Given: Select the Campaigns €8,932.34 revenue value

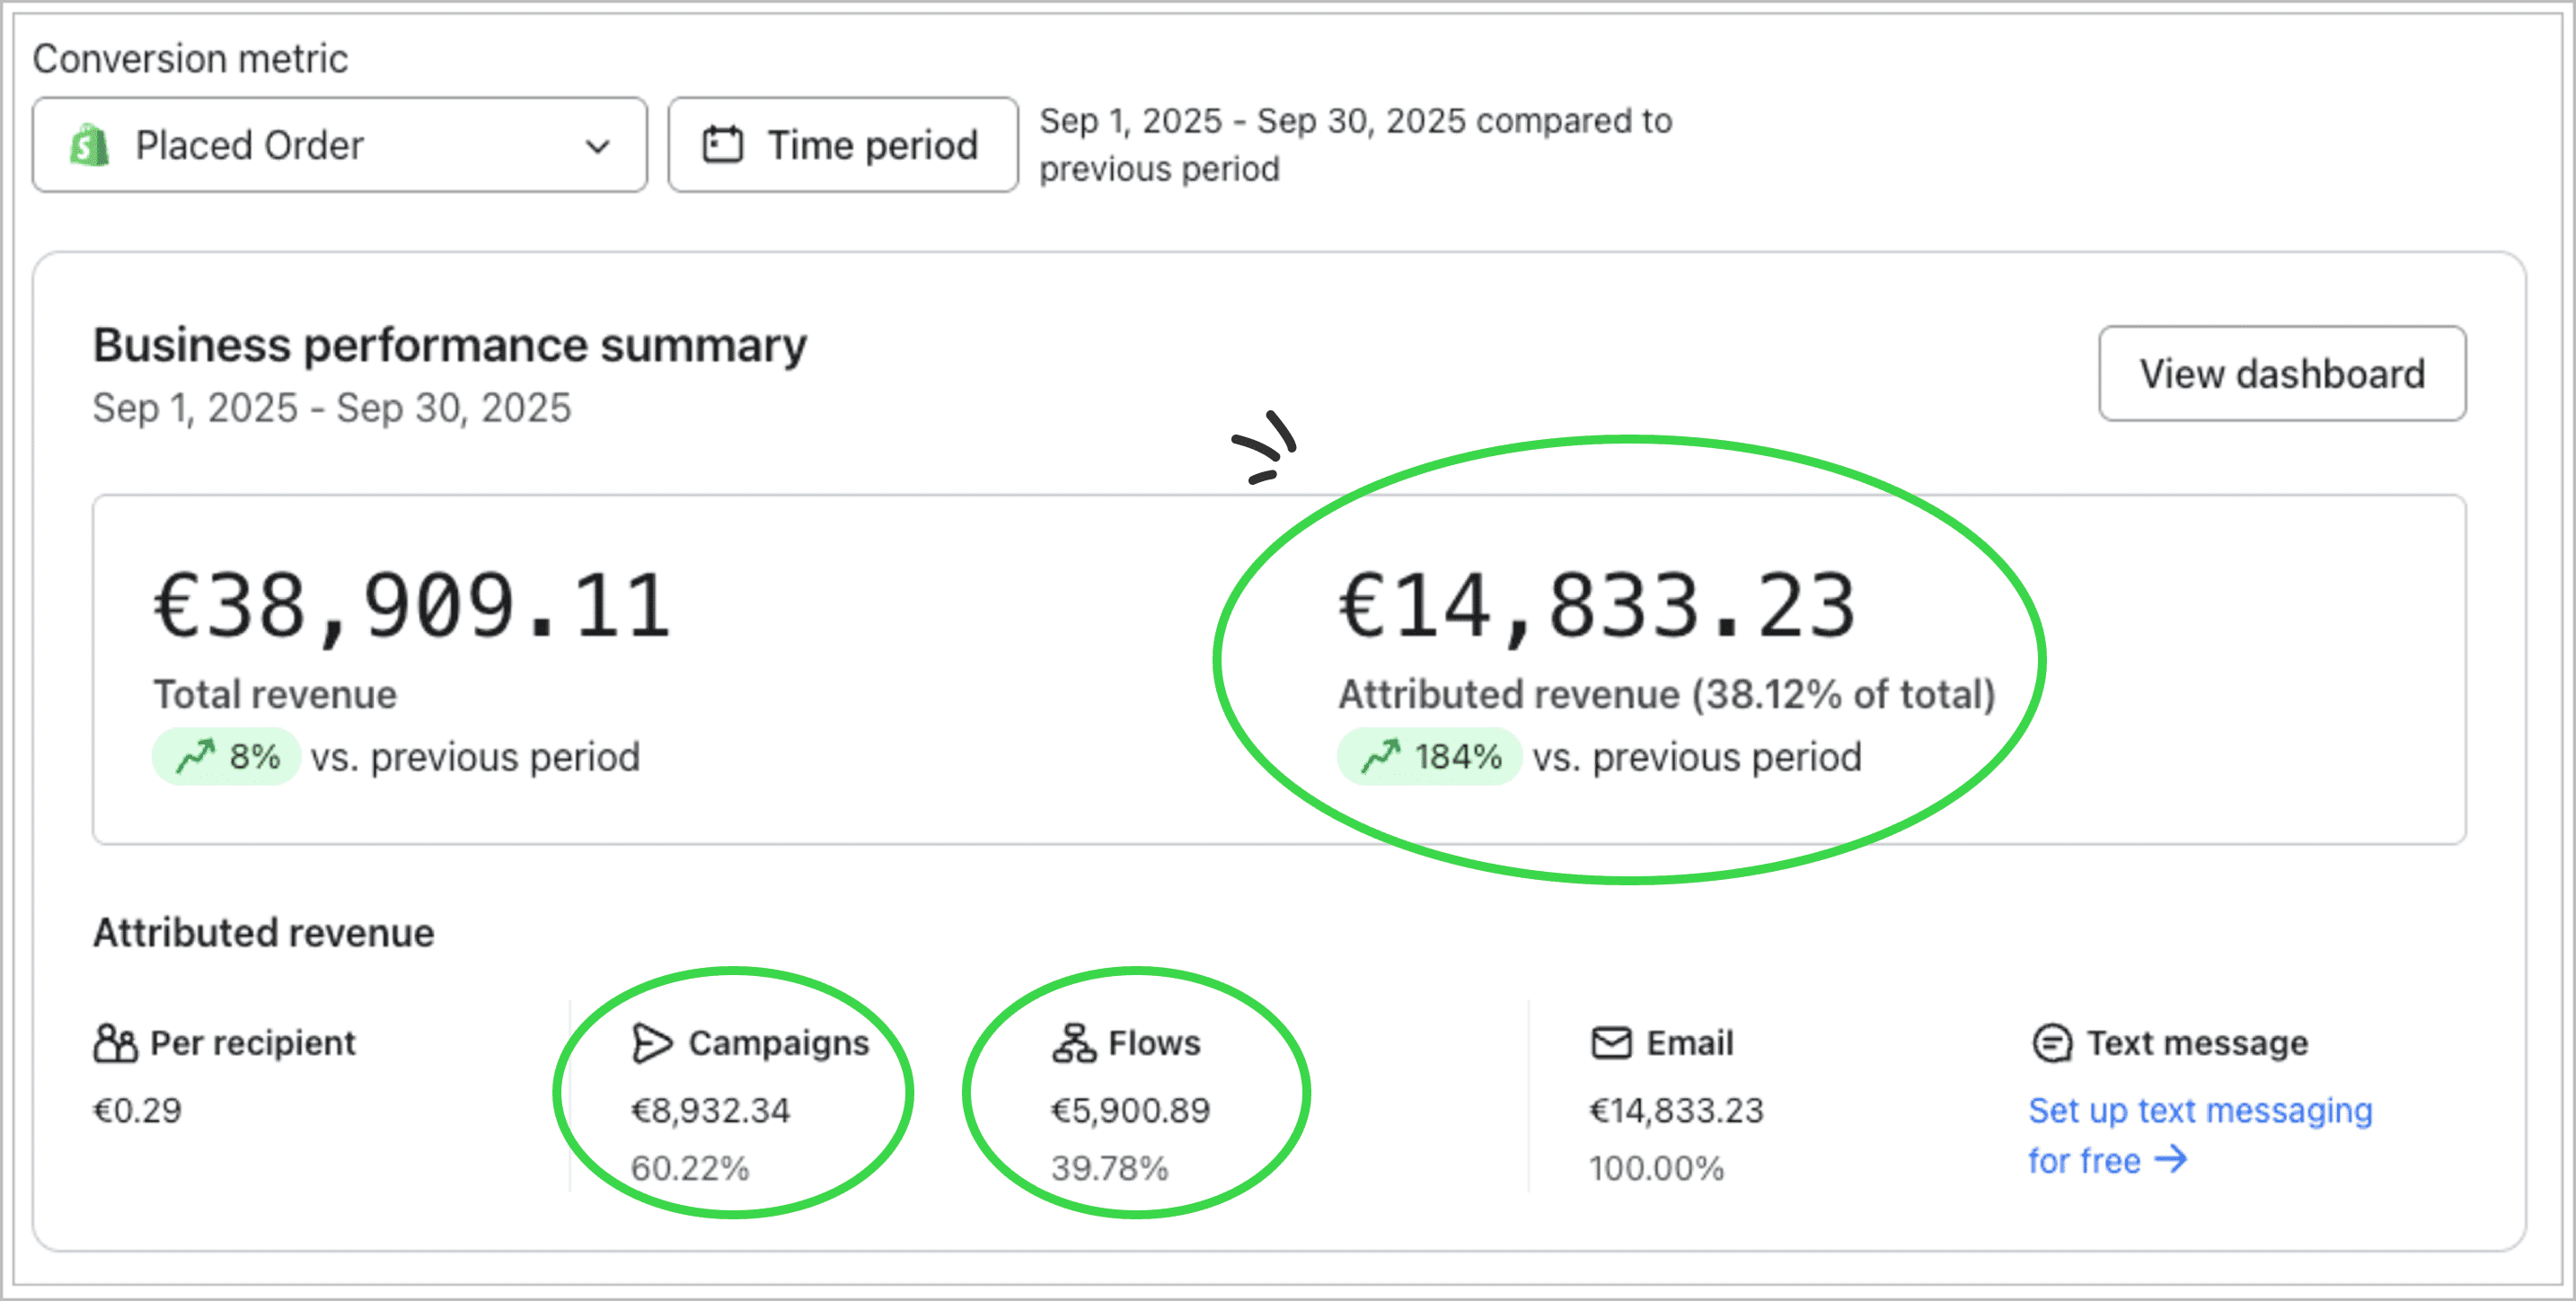Looking at the screenshot, I should [x=710, y=1110].
